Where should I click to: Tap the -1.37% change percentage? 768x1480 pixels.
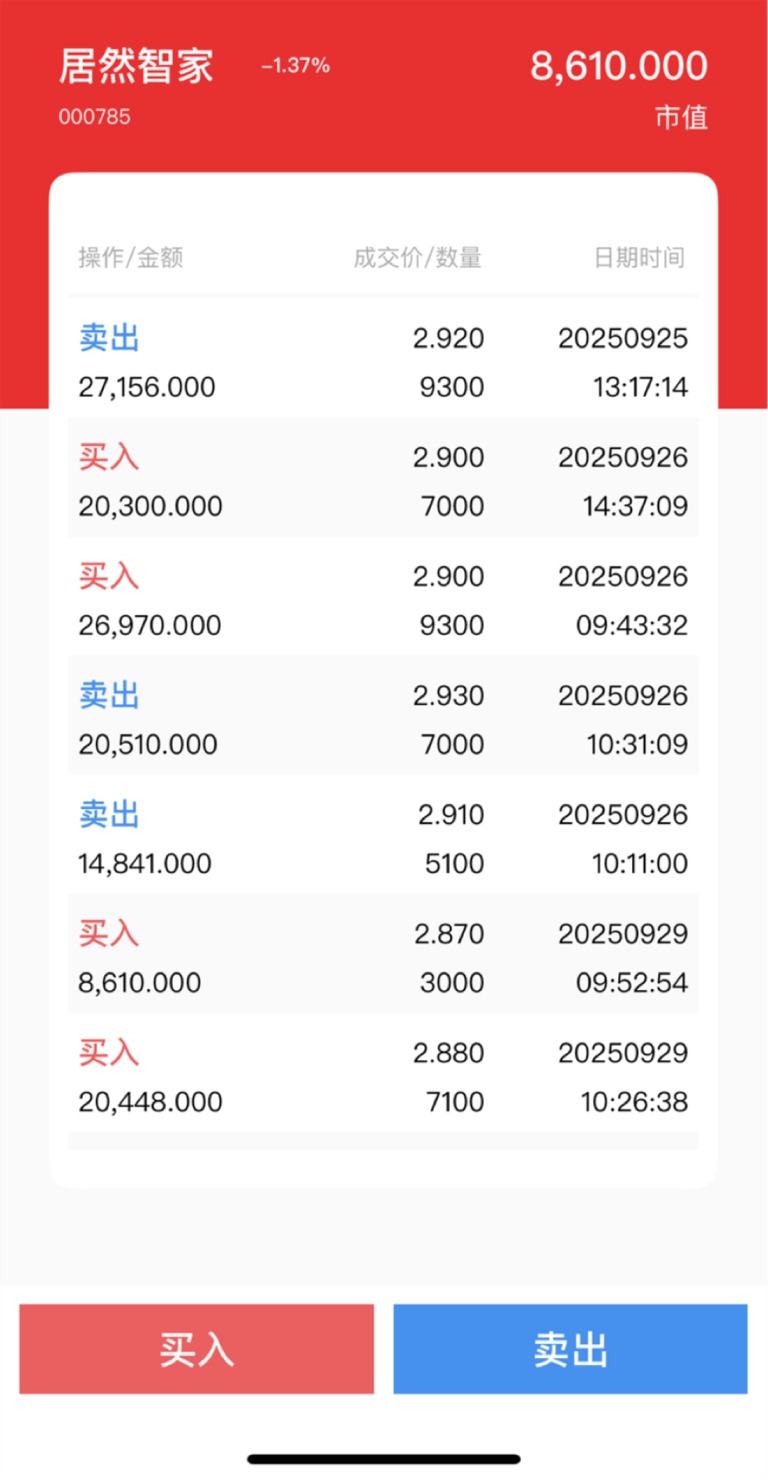pos(295,66)
